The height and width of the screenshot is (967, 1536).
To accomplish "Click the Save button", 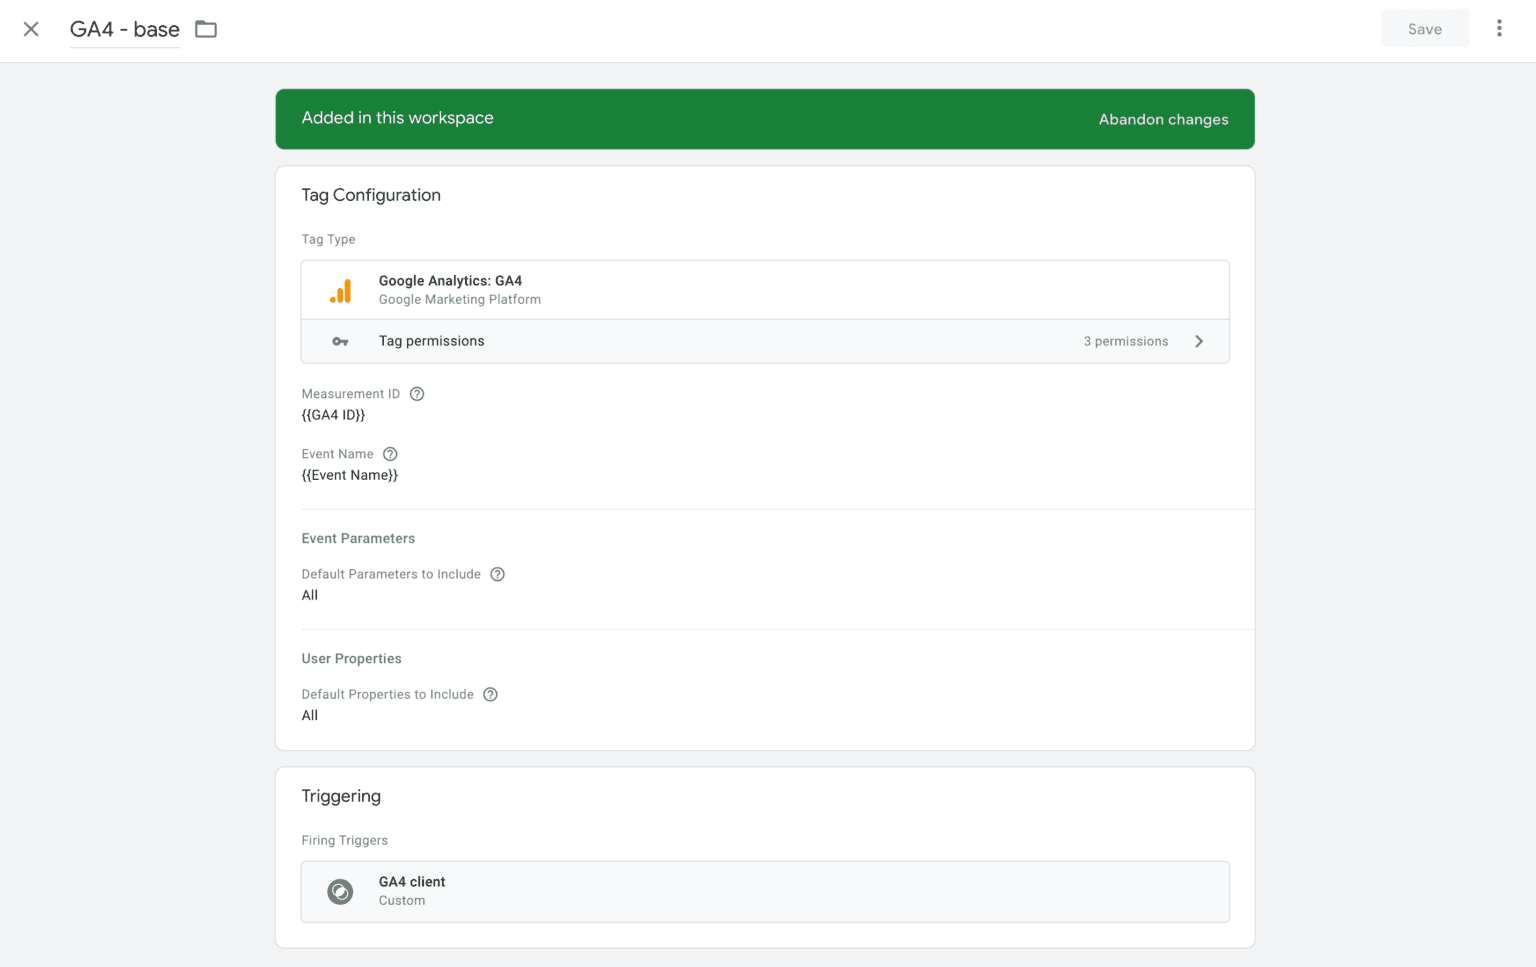I will coord(1424,29).
